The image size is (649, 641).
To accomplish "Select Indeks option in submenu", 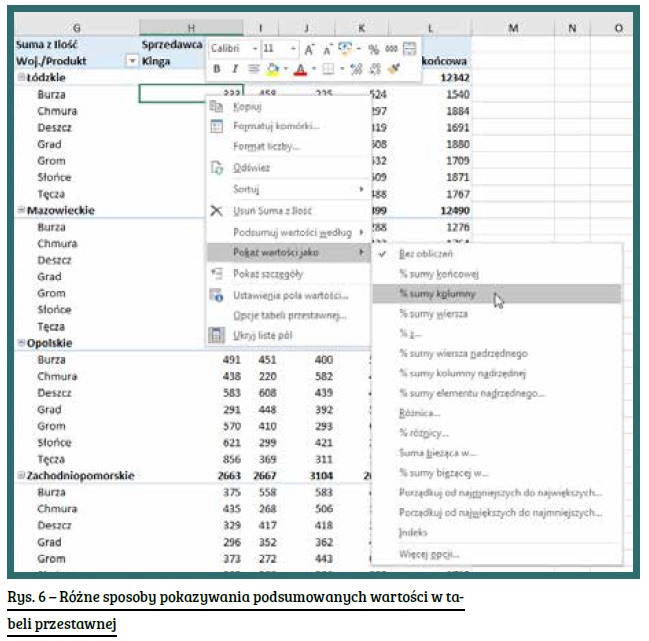I will [x=497, y=532].
